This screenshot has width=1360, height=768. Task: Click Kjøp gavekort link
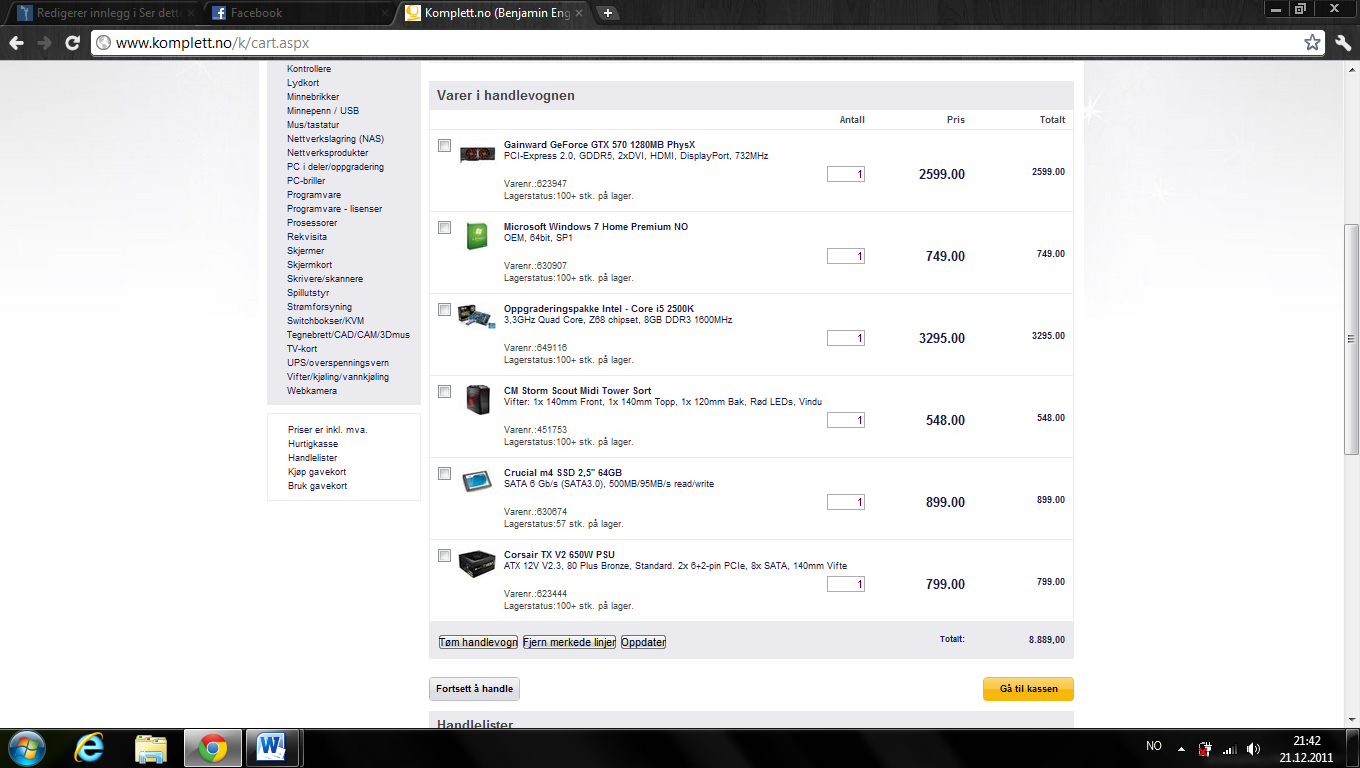coord(317,472)
